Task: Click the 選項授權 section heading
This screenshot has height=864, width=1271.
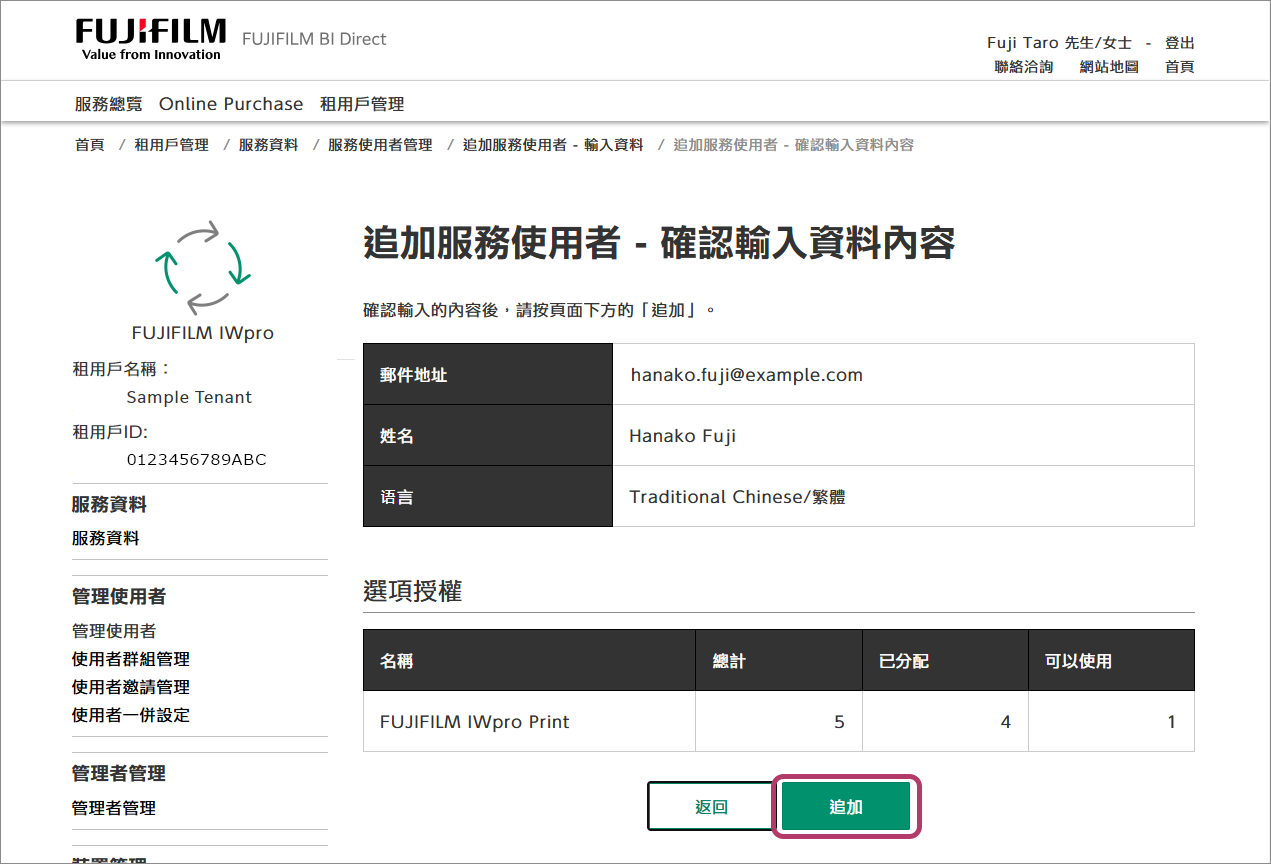Action: pos(412,591)
